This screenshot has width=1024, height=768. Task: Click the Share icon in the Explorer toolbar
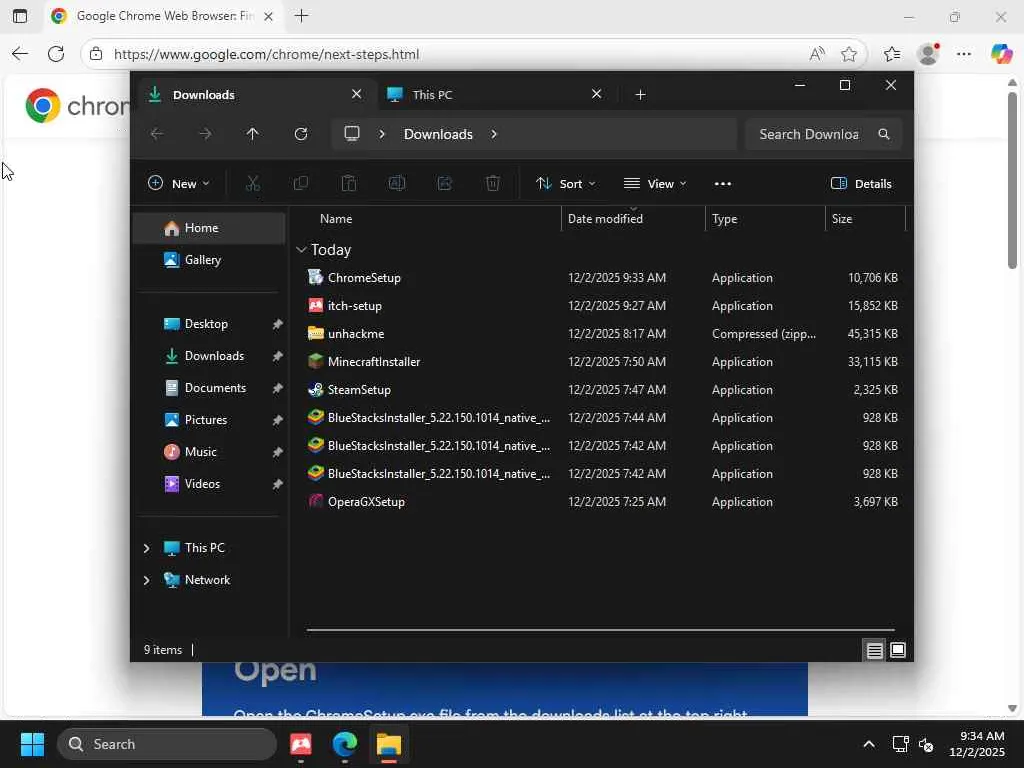coord(445,184)
